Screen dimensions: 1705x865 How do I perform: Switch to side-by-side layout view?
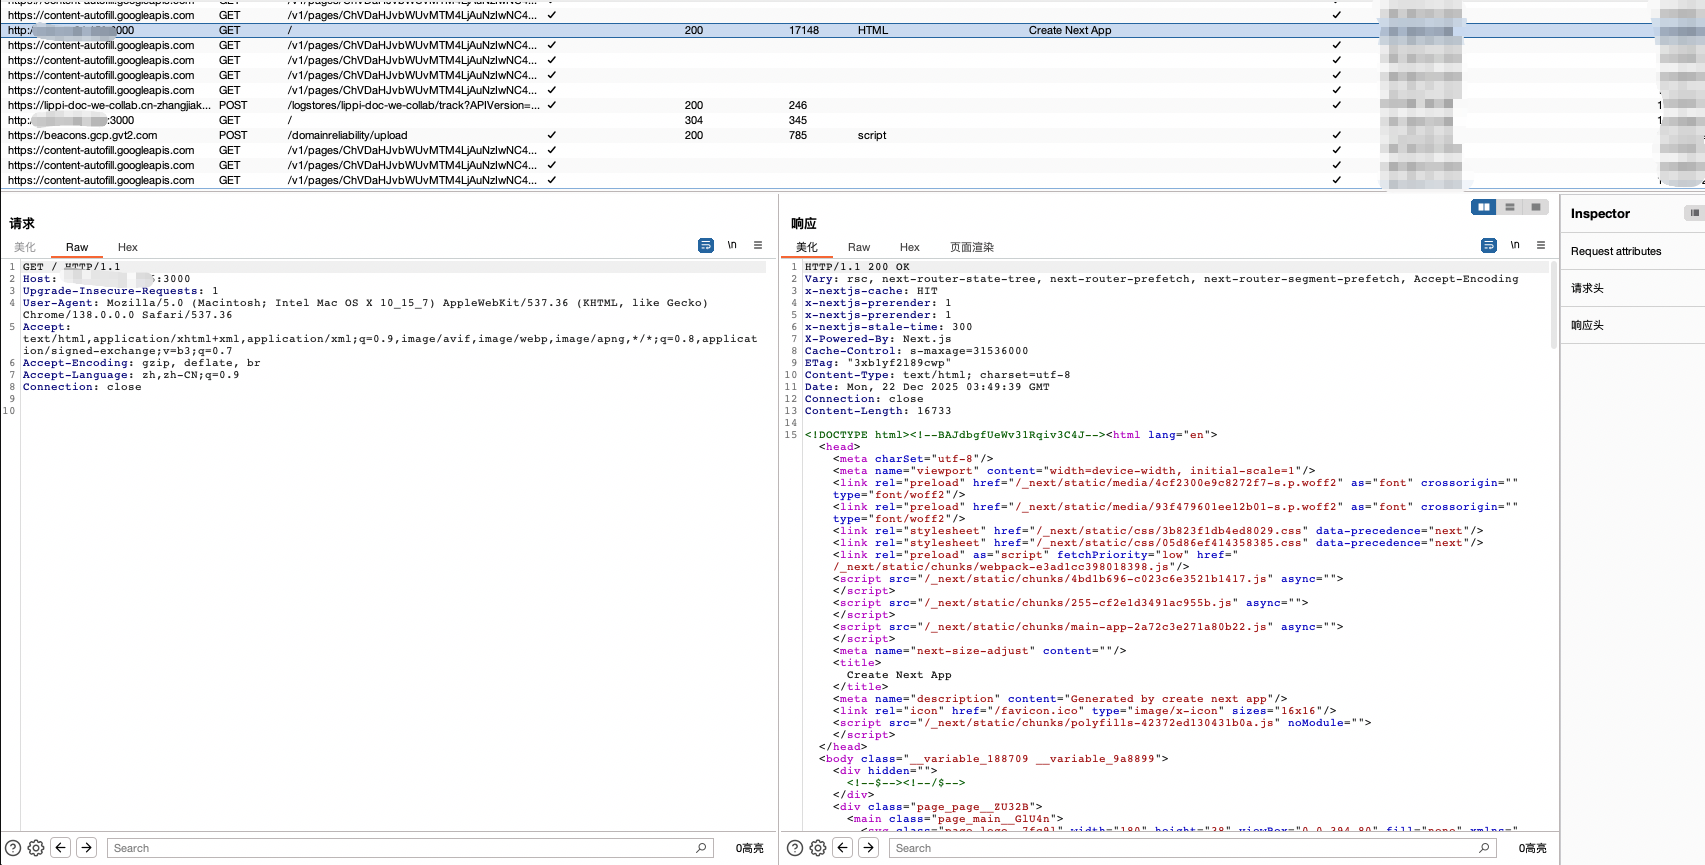point(1484,207)
